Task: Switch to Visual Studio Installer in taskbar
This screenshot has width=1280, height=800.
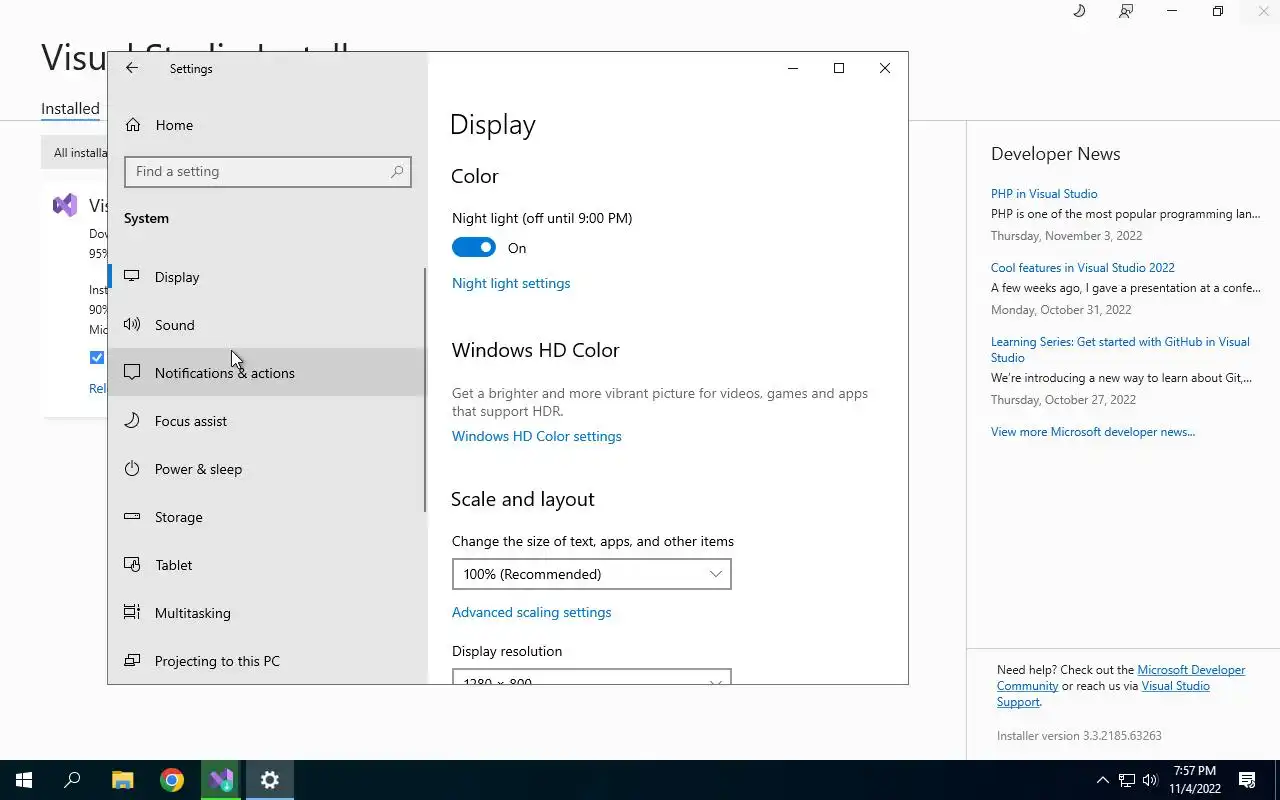Action: (x=221, y=780)
